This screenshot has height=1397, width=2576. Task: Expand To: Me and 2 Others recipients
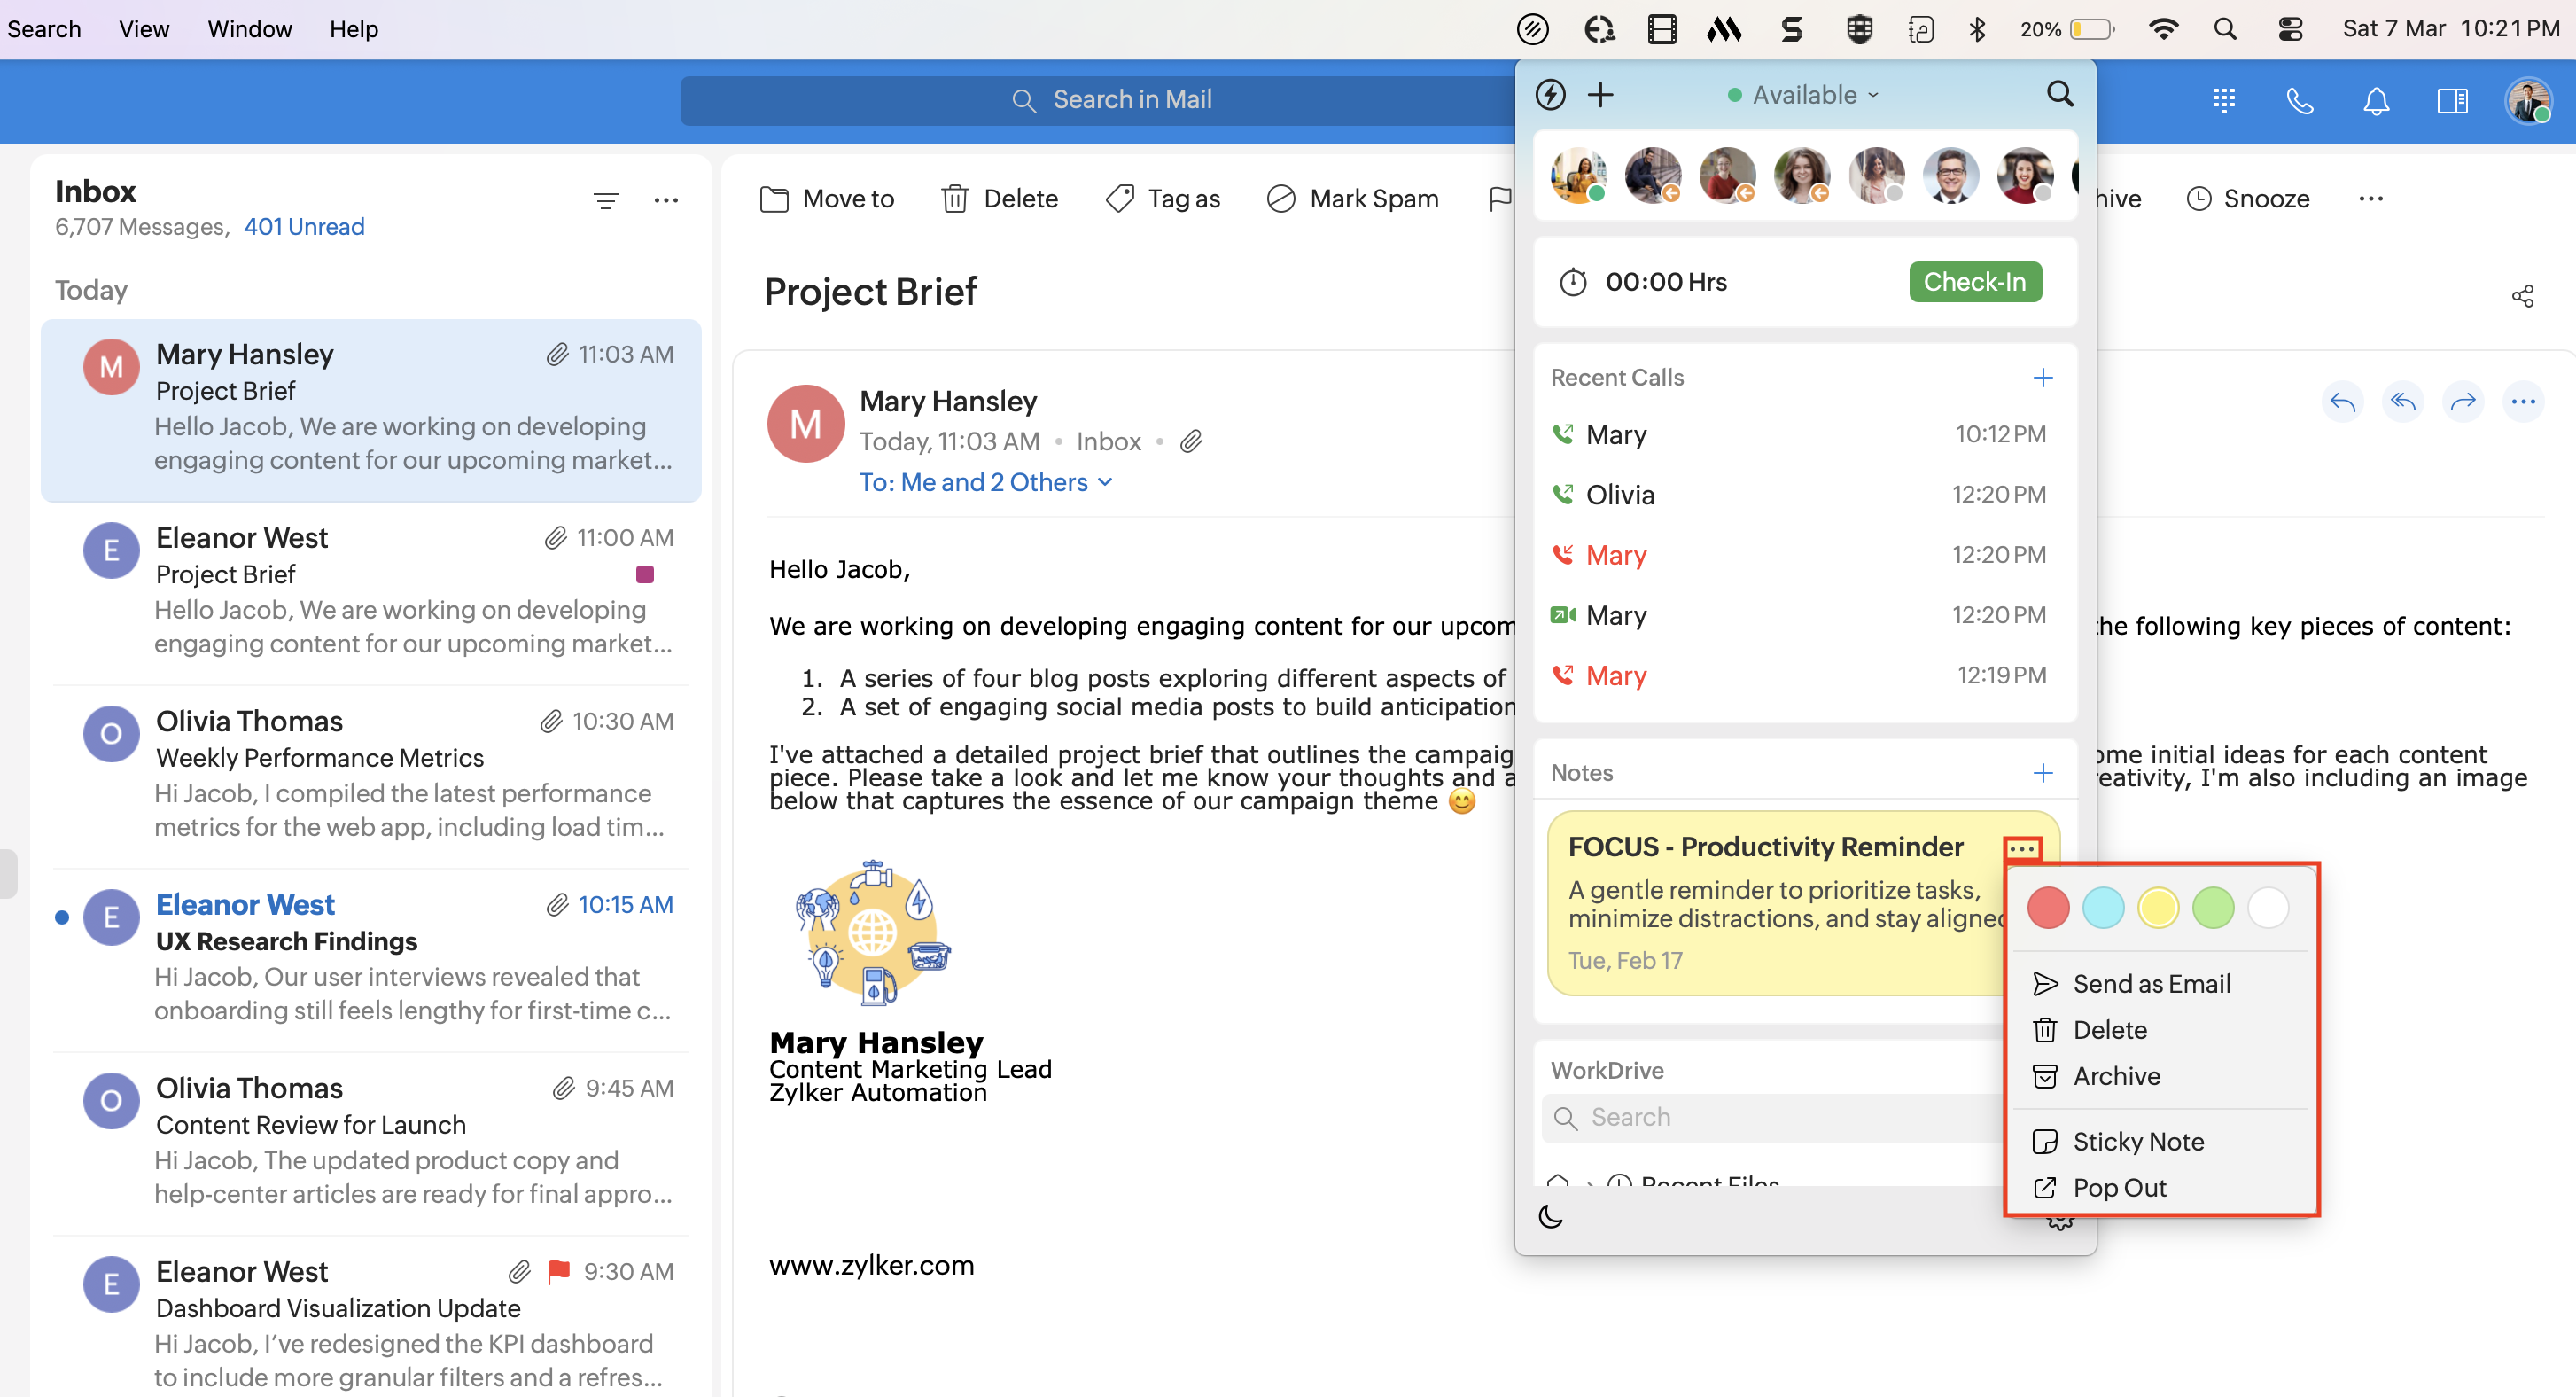pyautogui.click(x=985, y=482)
